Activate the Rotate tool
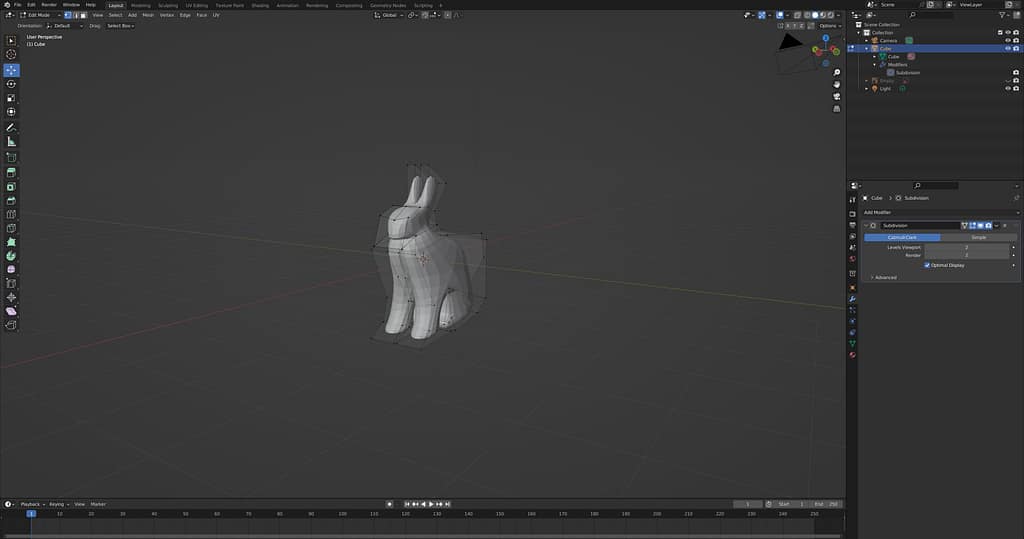The image size is (1024, 539). [12, 84]
